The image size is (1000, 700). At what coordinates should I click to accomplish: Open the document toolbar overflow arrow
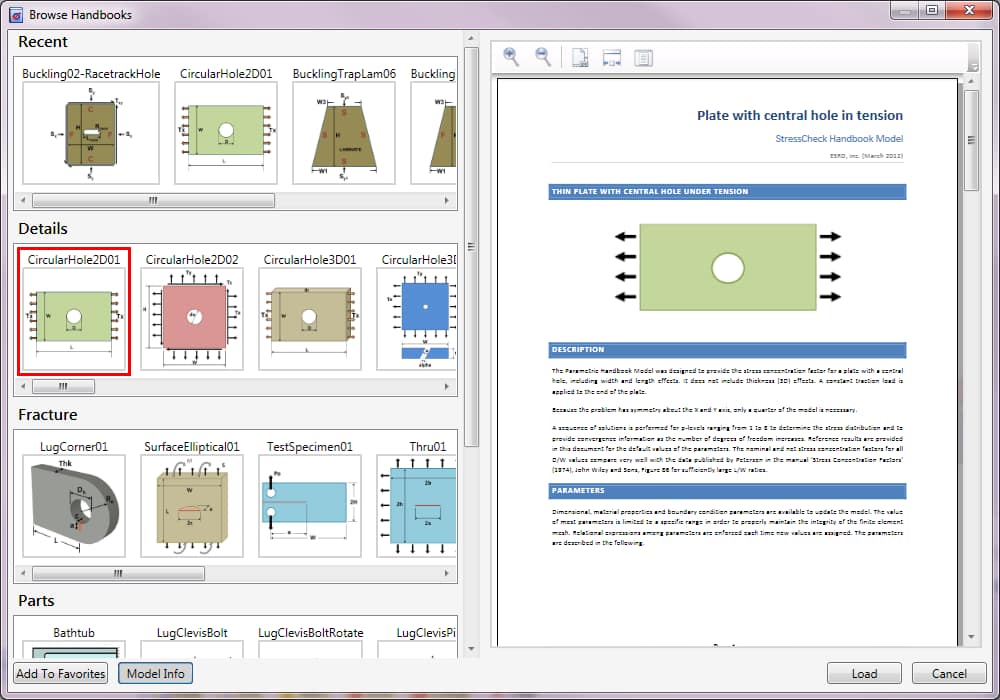971,65
